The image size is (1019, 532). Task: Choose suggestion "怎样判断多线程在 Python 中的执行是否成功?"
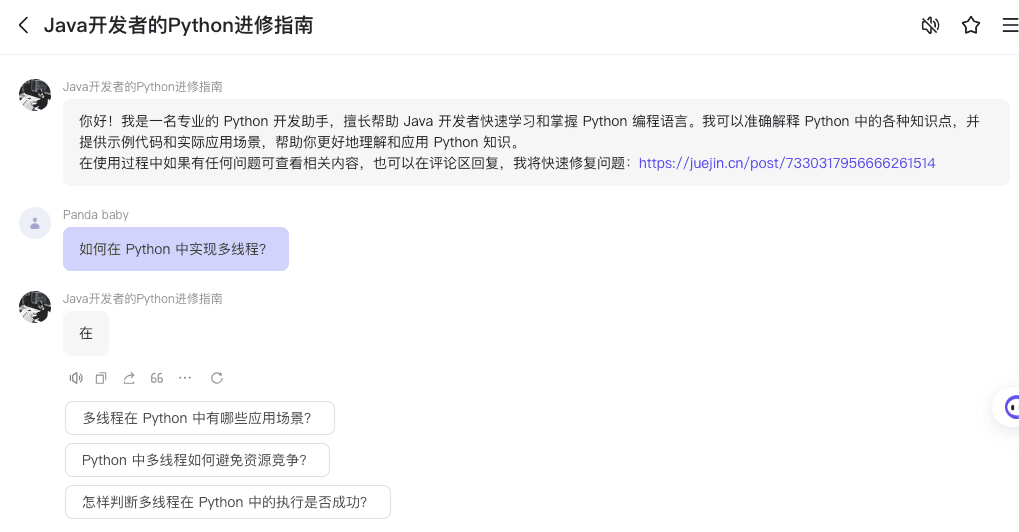pos(227,502)
